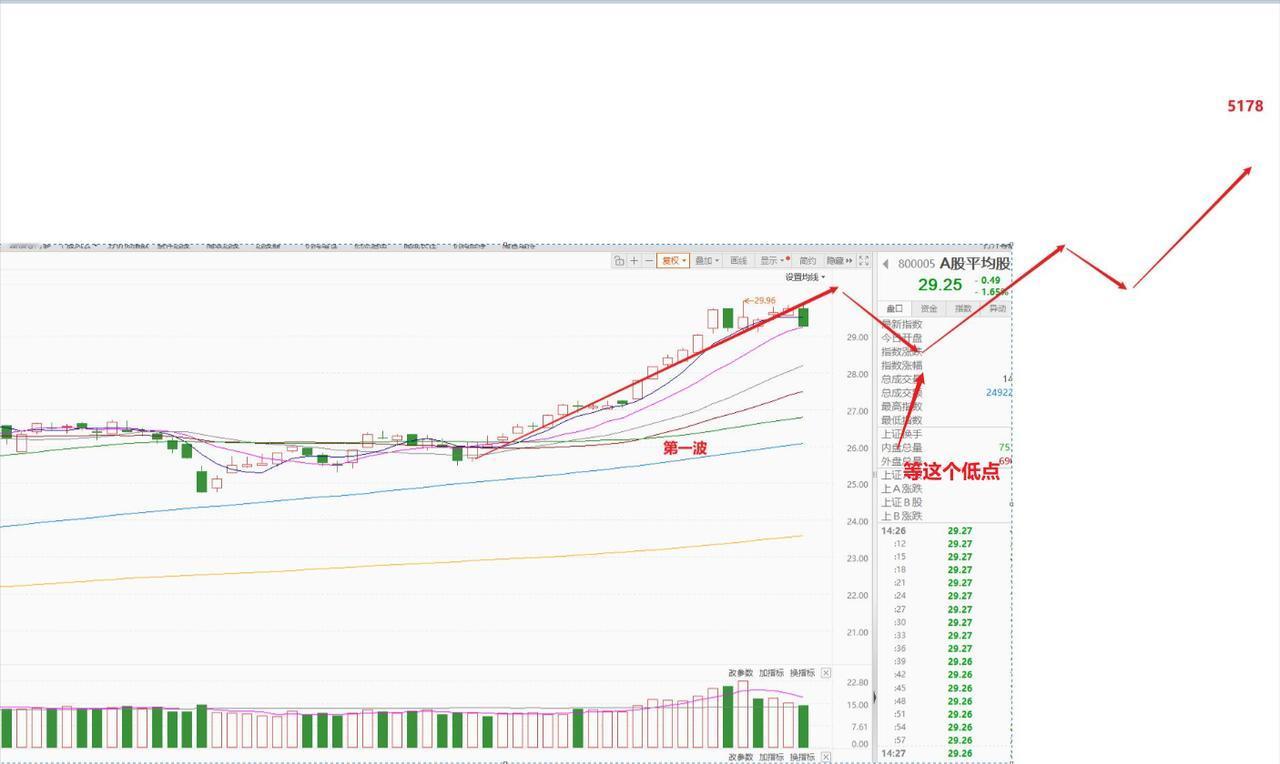Click the :57 tick row

945,740
